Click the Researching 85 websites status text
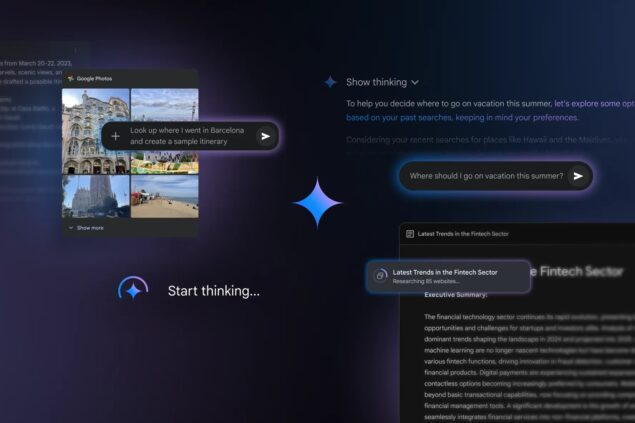The width and height of the screenshot is (635, 423). [426, 281]
